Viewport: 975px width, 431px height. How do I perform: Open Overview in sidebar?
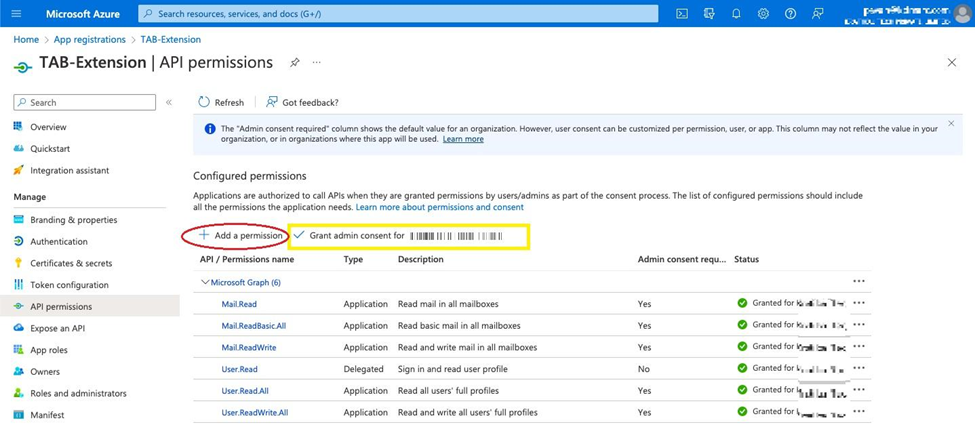tap(49, 127)
